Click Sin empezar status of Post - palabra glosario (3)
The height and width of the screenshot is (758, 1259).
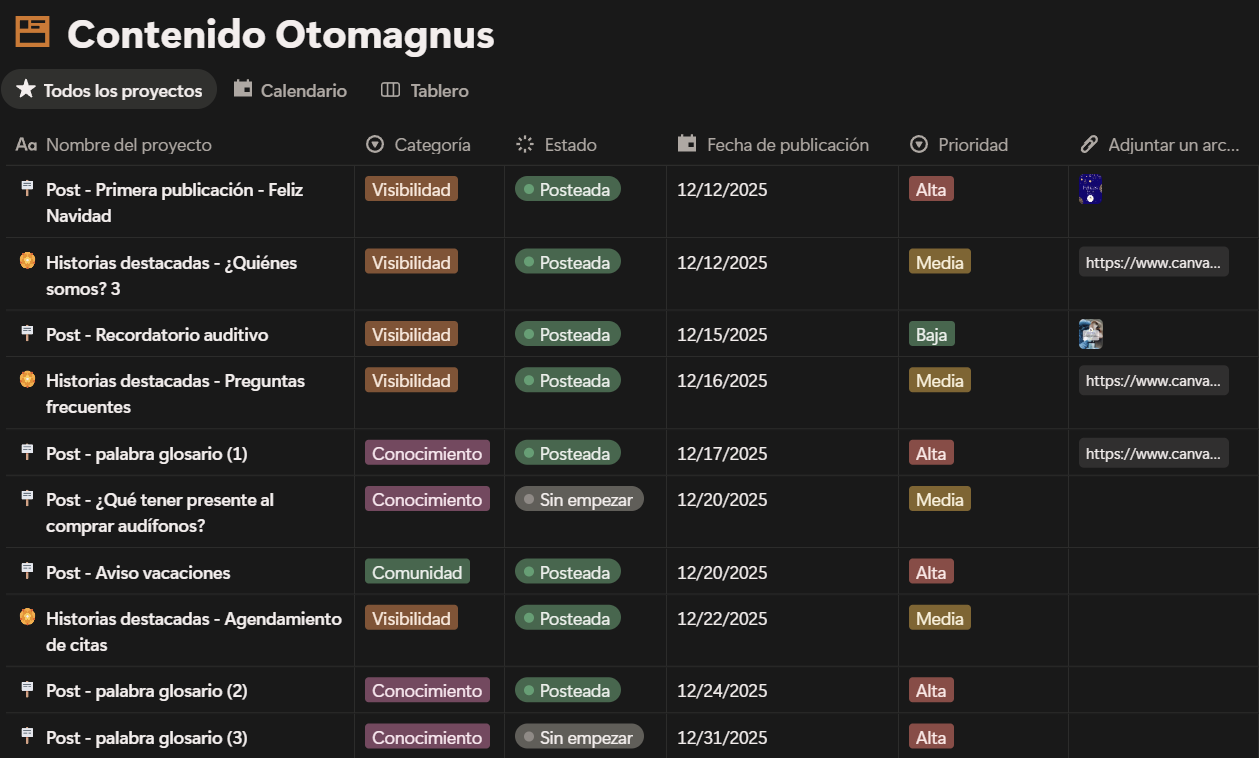579,737
